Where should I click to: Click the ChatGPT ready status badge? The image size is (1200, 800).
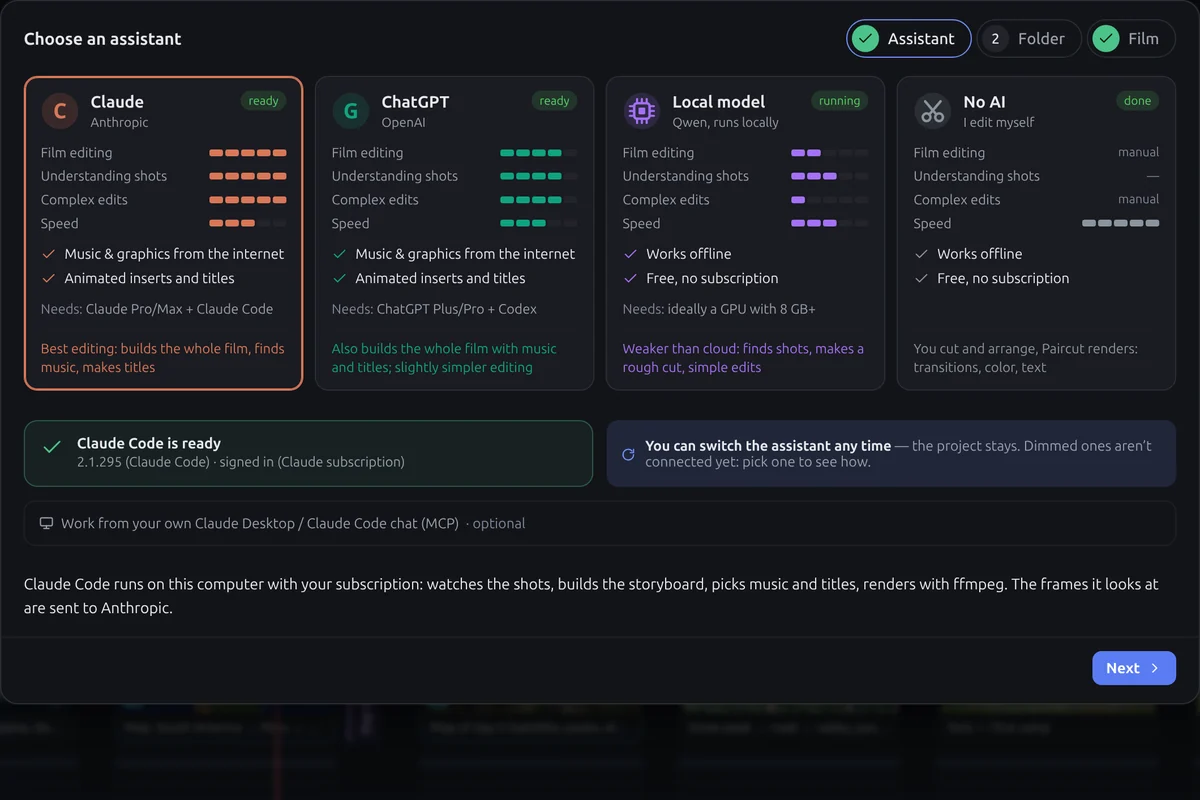[555, 101]
